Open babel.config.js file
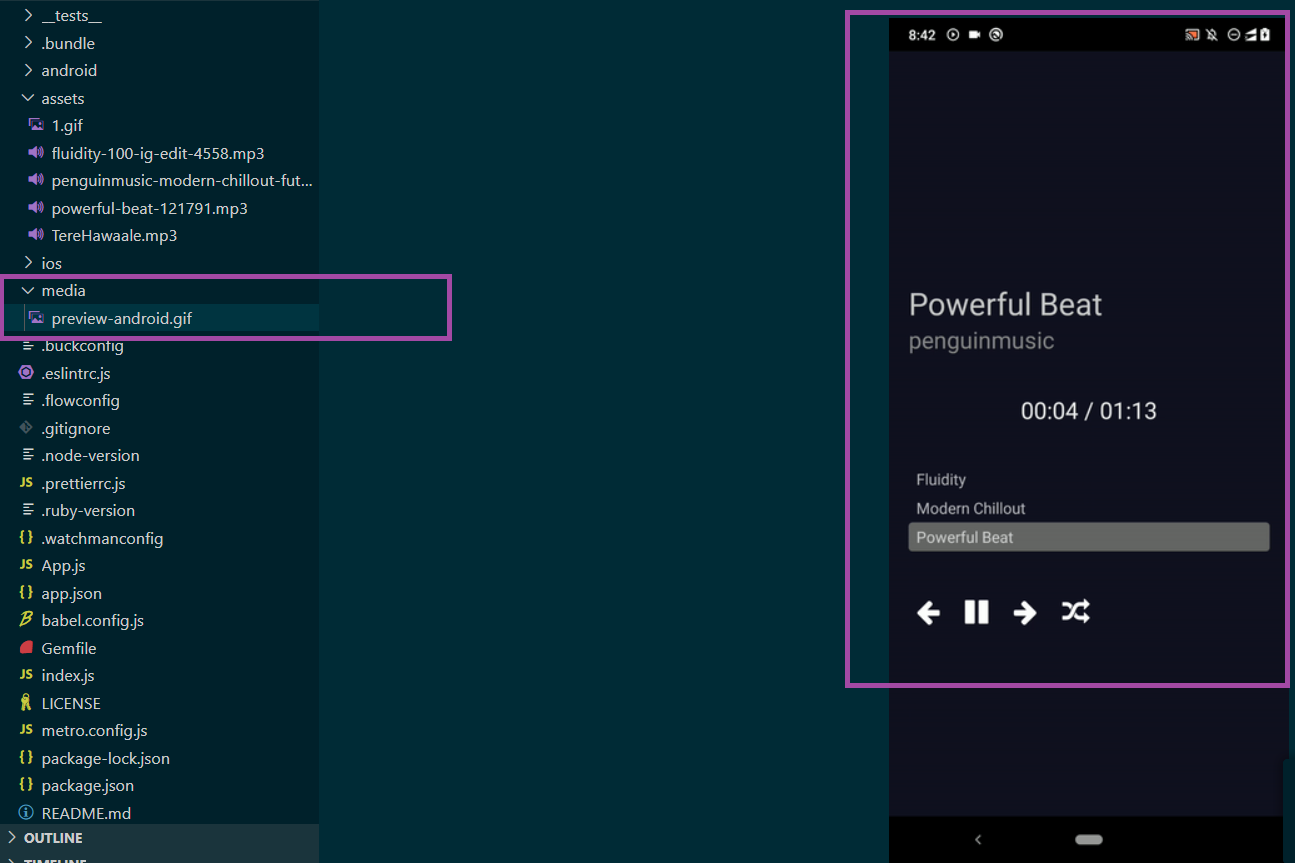1295x863 pixels. (92, 620)
